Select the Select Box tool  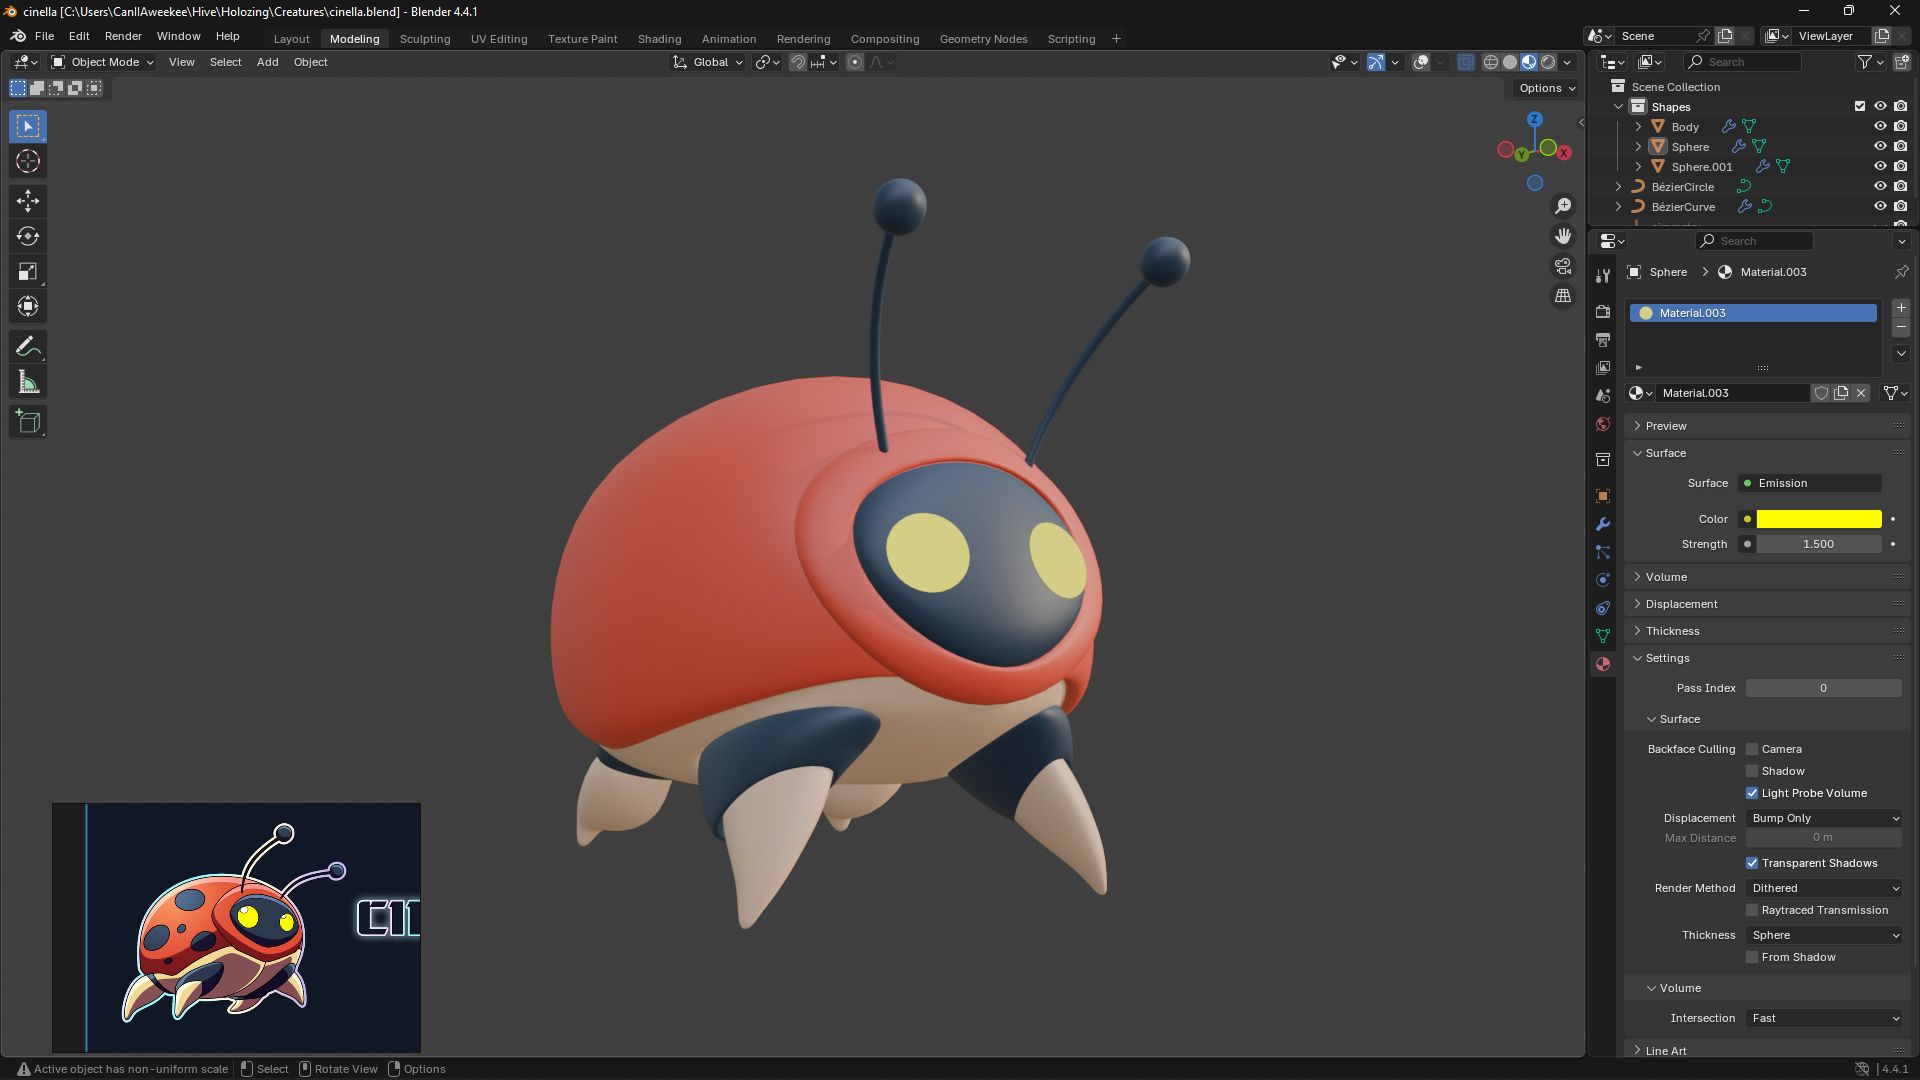pyautogui.click(x=28, y=126)
